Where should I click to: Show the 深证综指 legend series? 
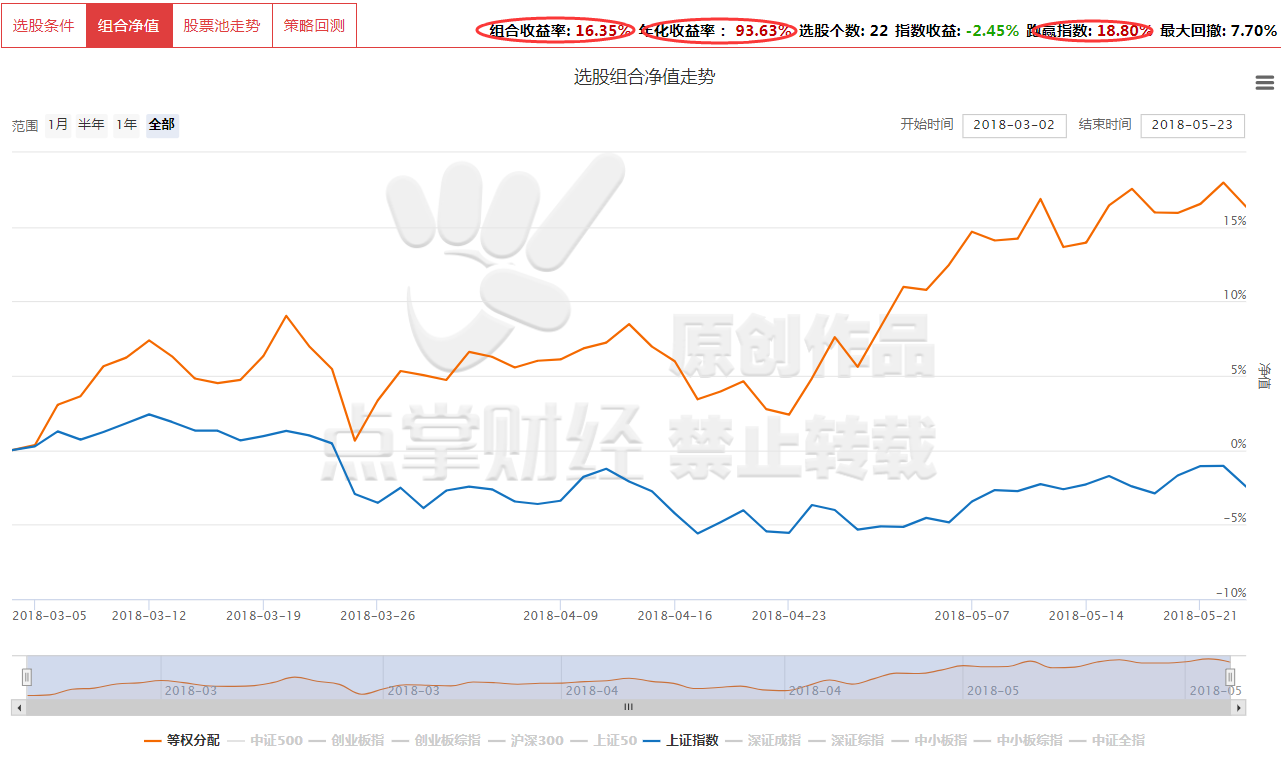[847, 741]
